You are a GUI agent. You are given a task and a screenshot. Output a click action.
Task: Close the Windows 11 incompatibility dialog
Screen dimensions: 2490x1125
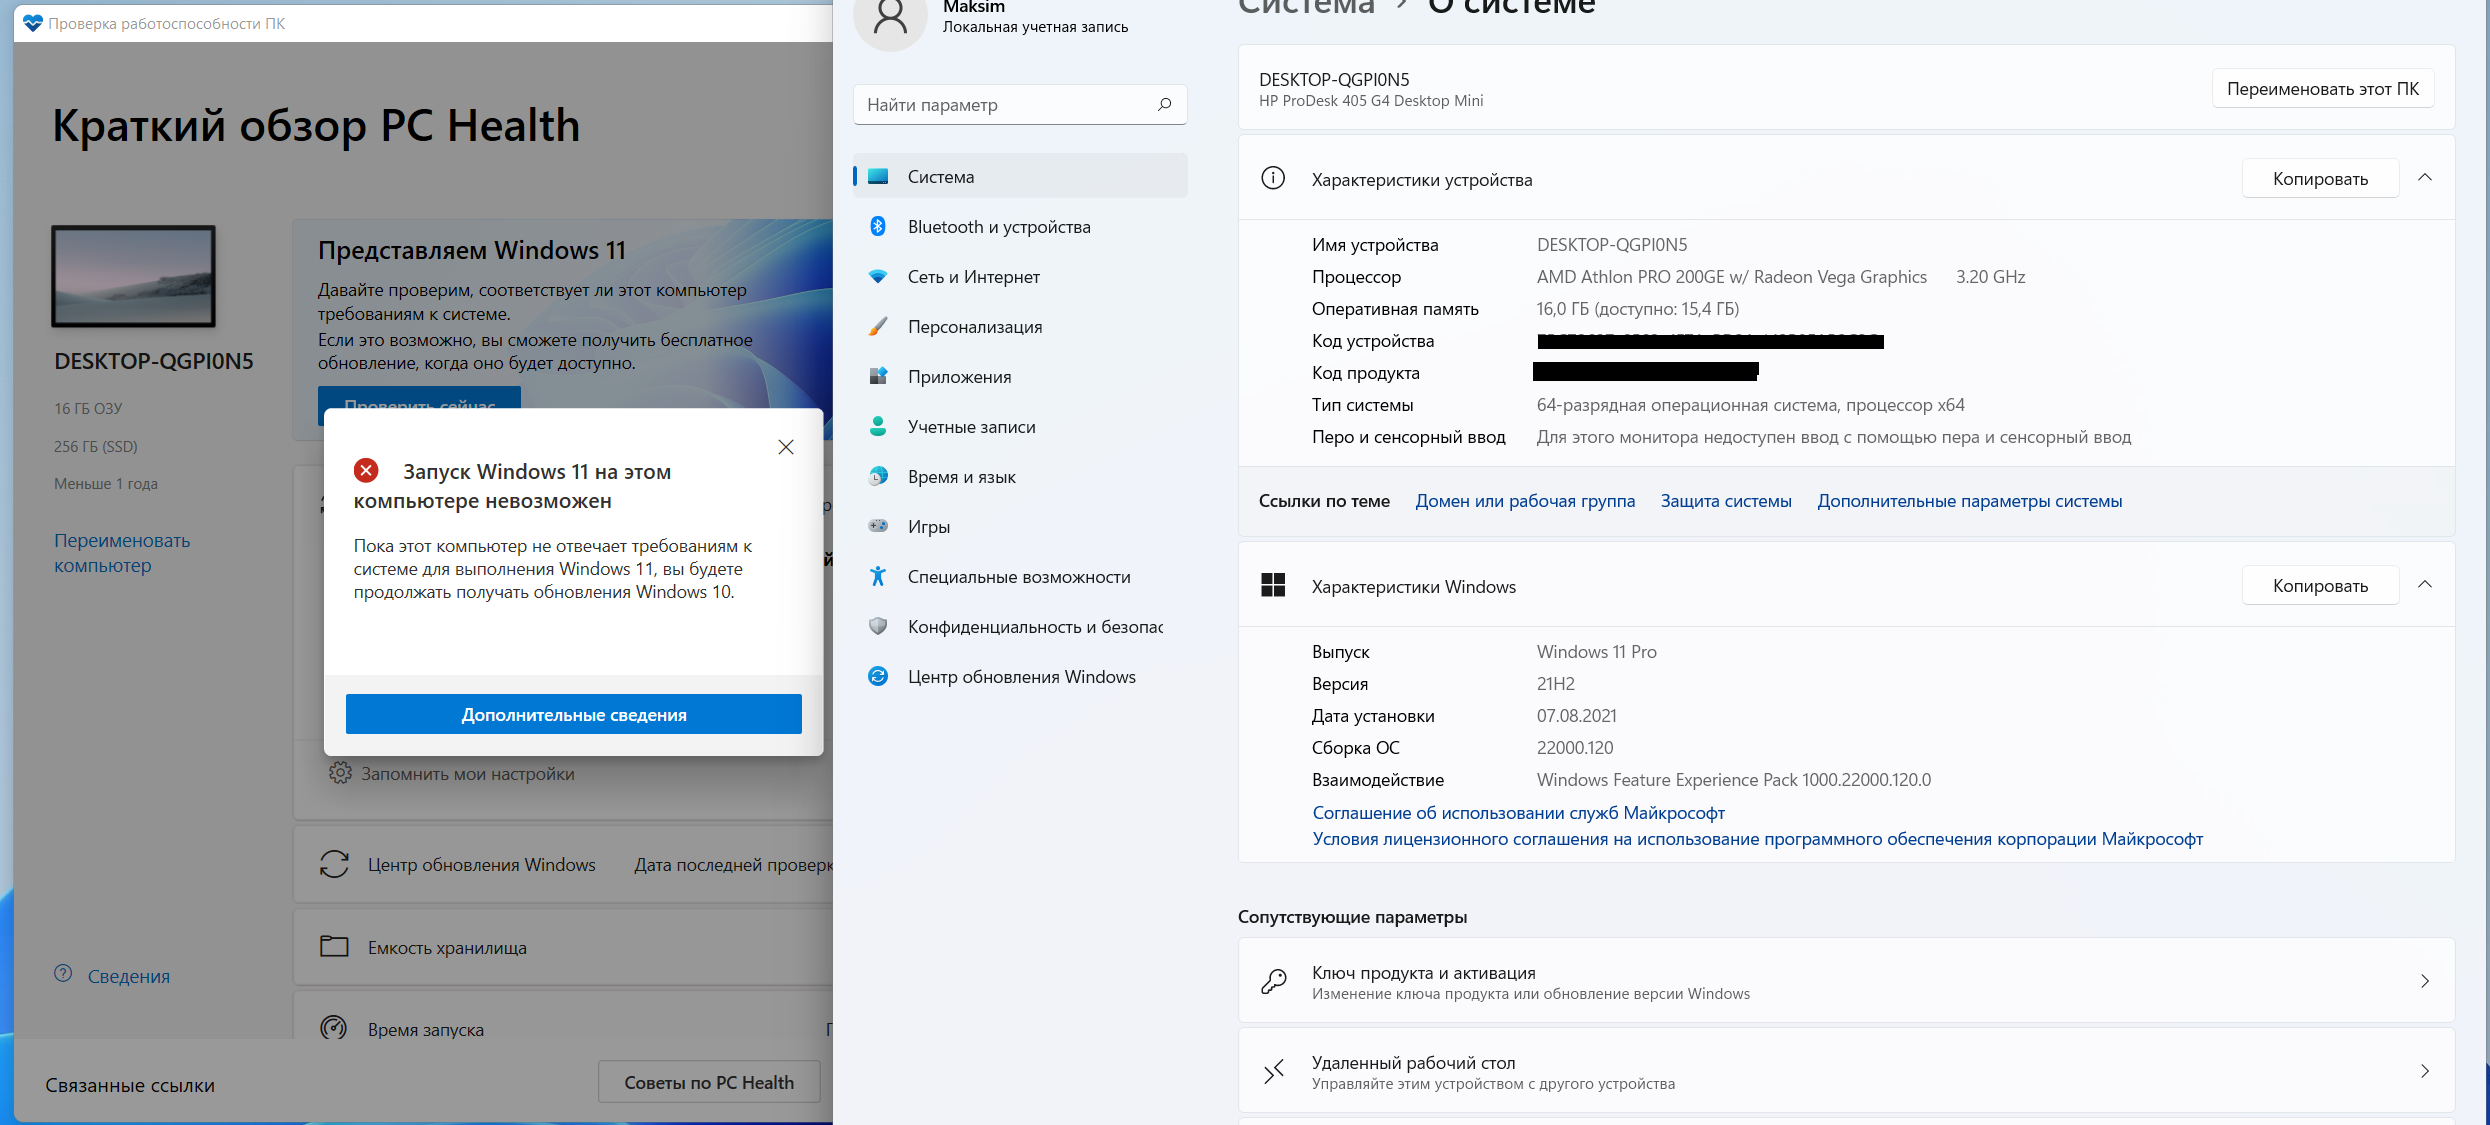[786, 447]
